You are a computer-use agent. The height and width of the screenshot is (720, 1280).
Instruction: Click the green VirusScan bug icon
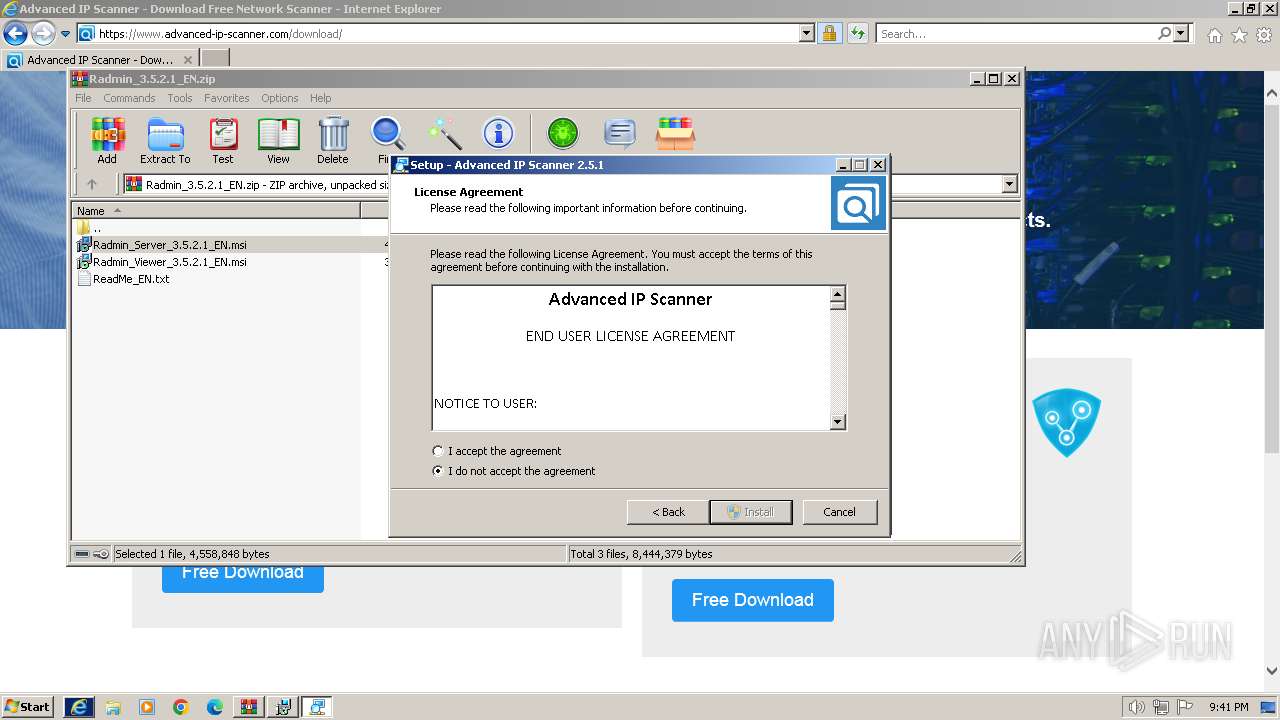[563, 133]
